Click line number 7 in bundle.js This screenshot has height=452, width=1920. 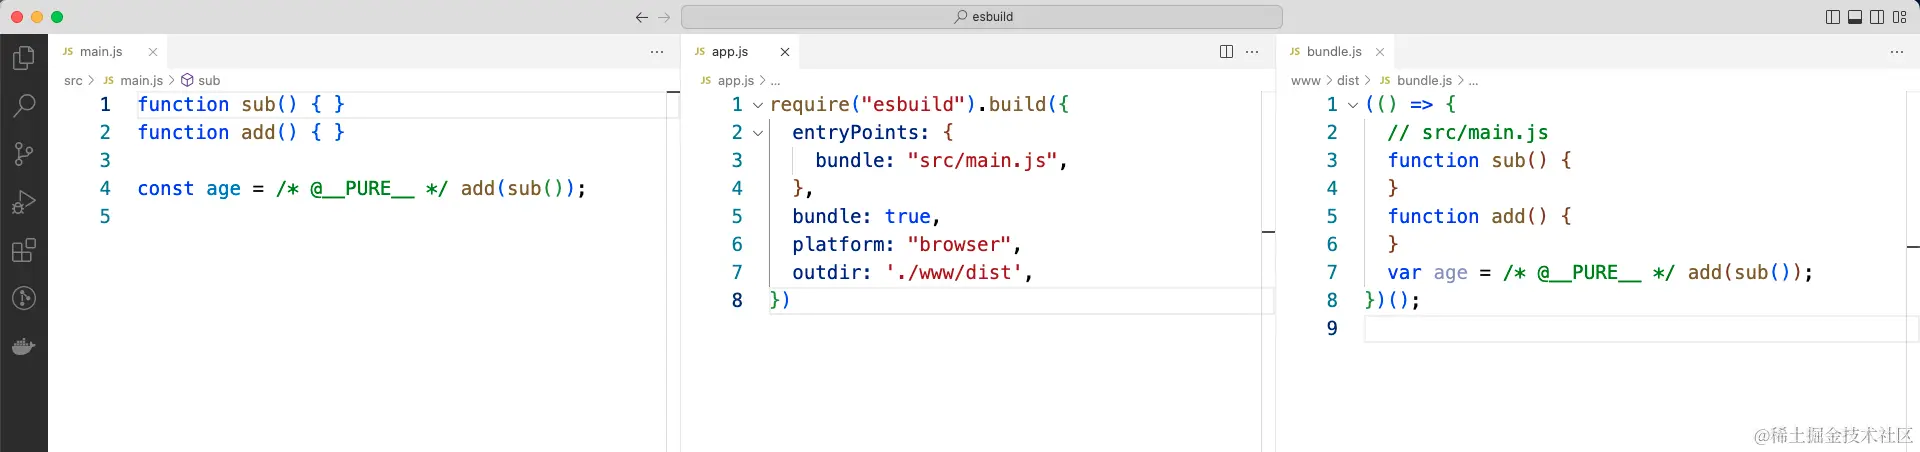point(1332,272)
